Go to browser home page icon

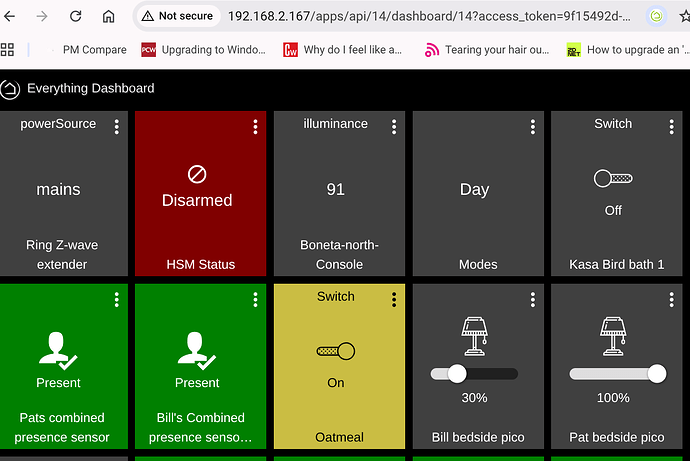click(x=109, y=17)
